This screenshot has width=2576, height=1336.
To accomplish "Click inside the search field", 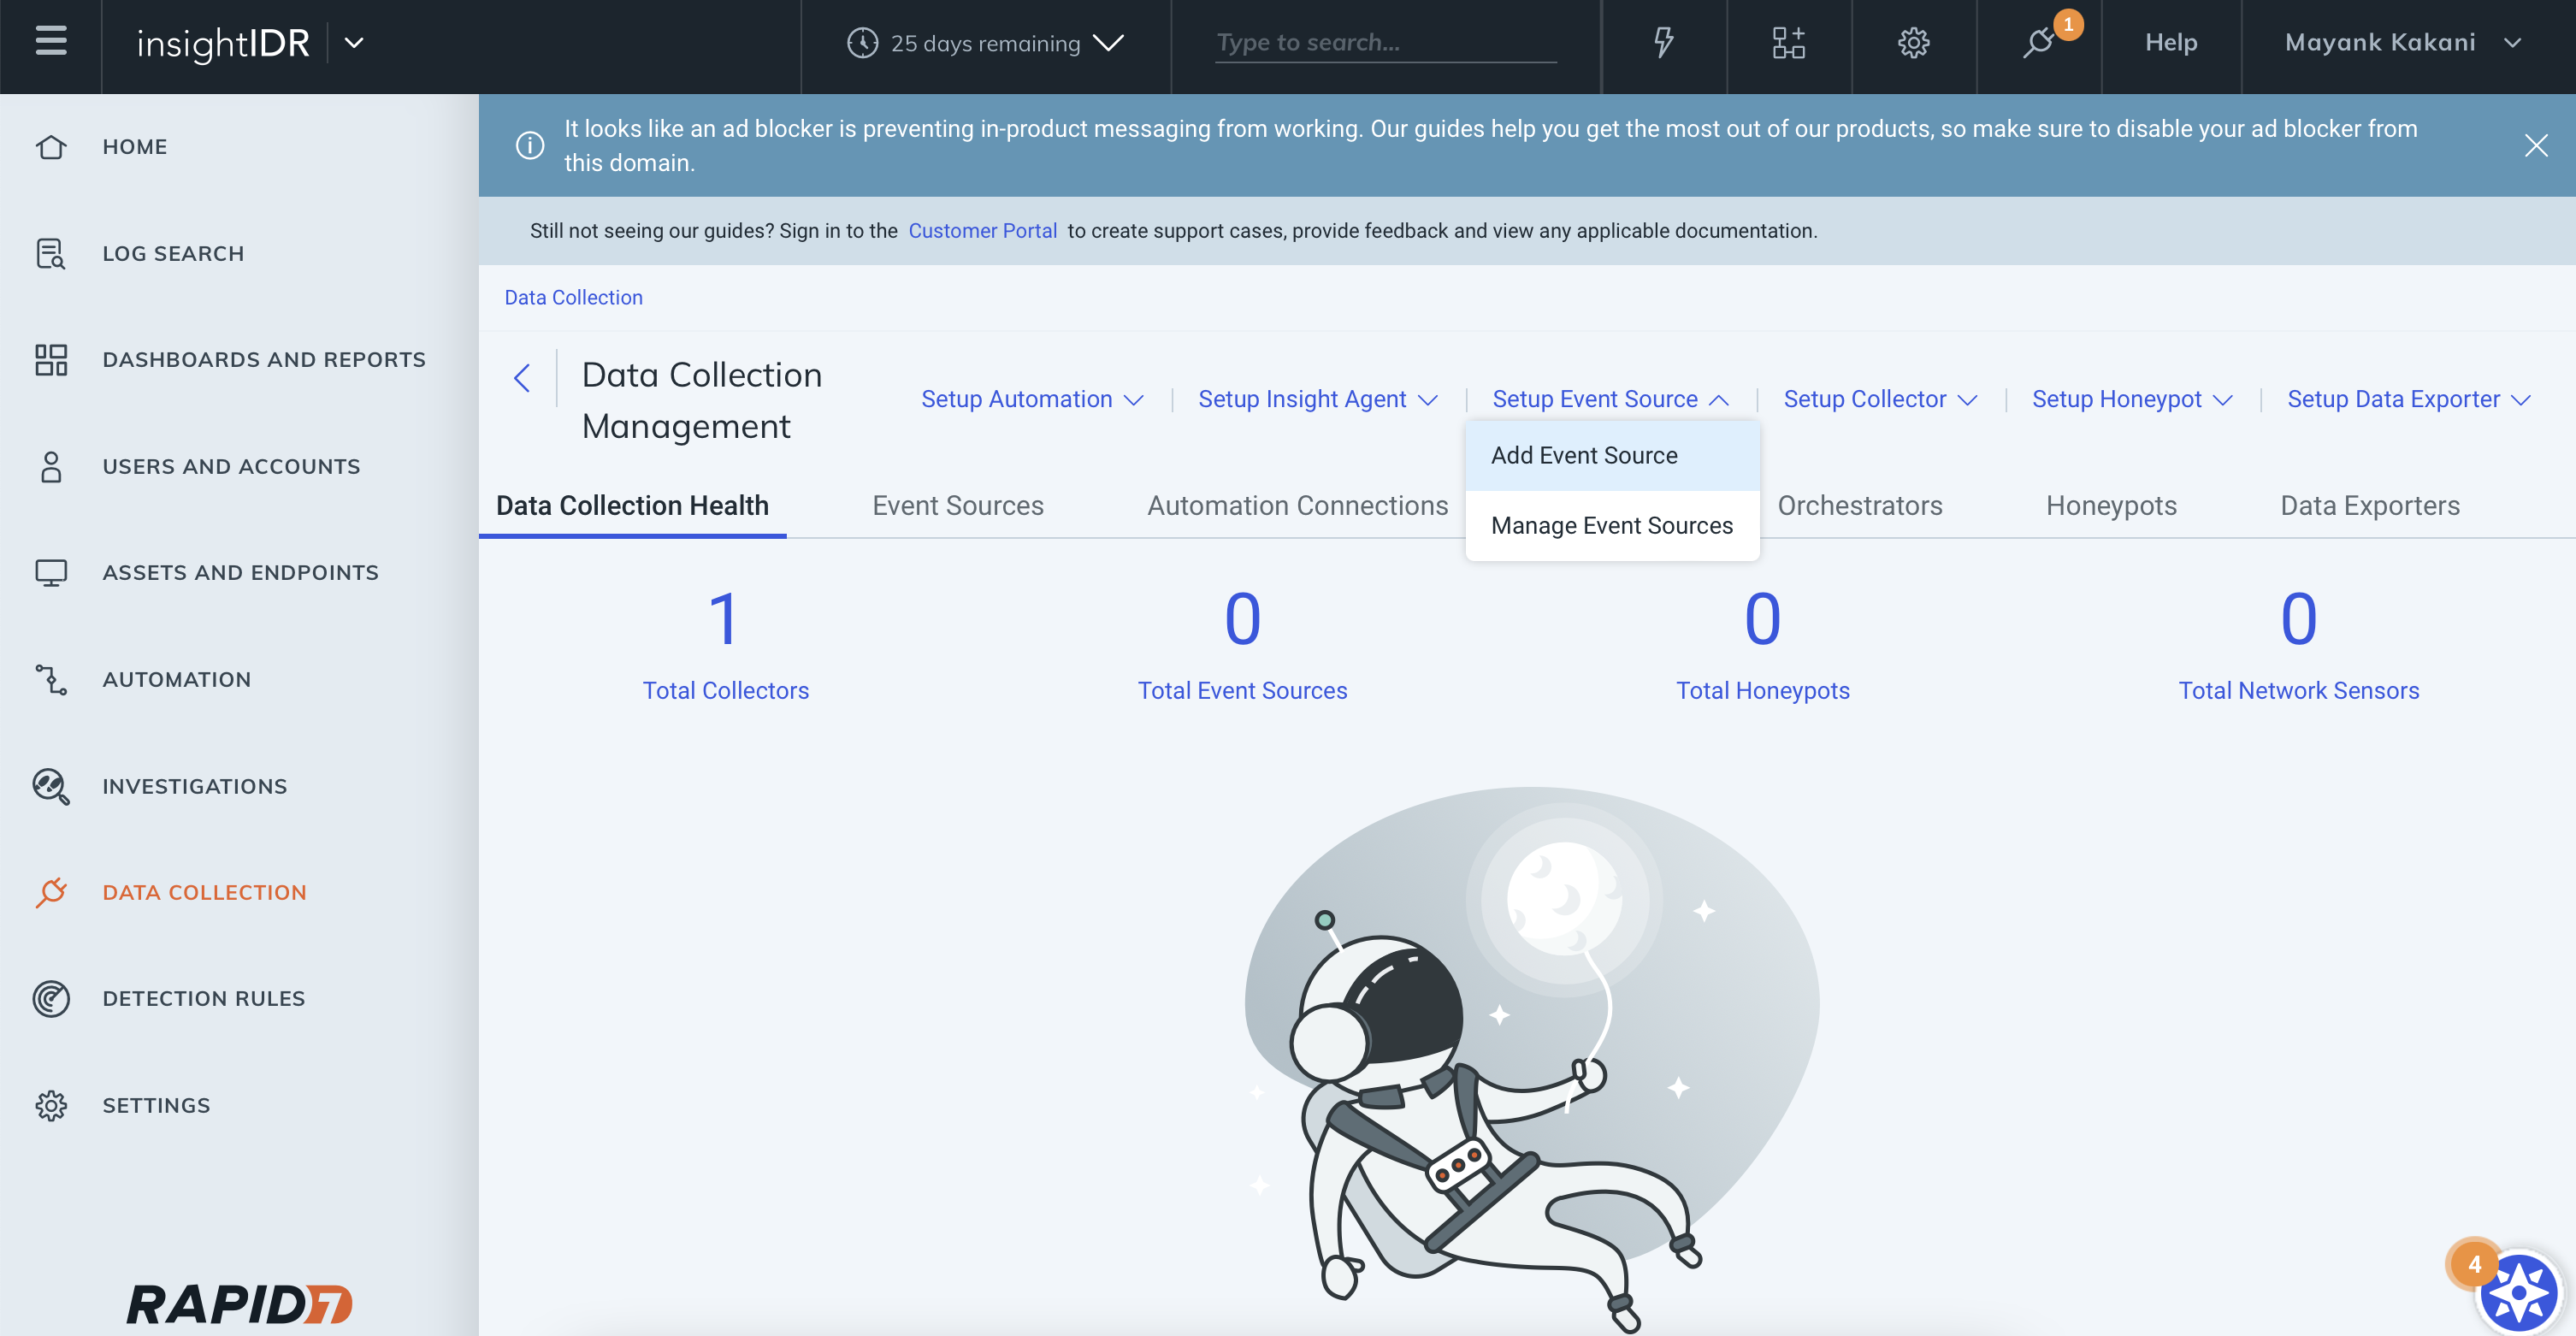I will [x=1385, y=42].
